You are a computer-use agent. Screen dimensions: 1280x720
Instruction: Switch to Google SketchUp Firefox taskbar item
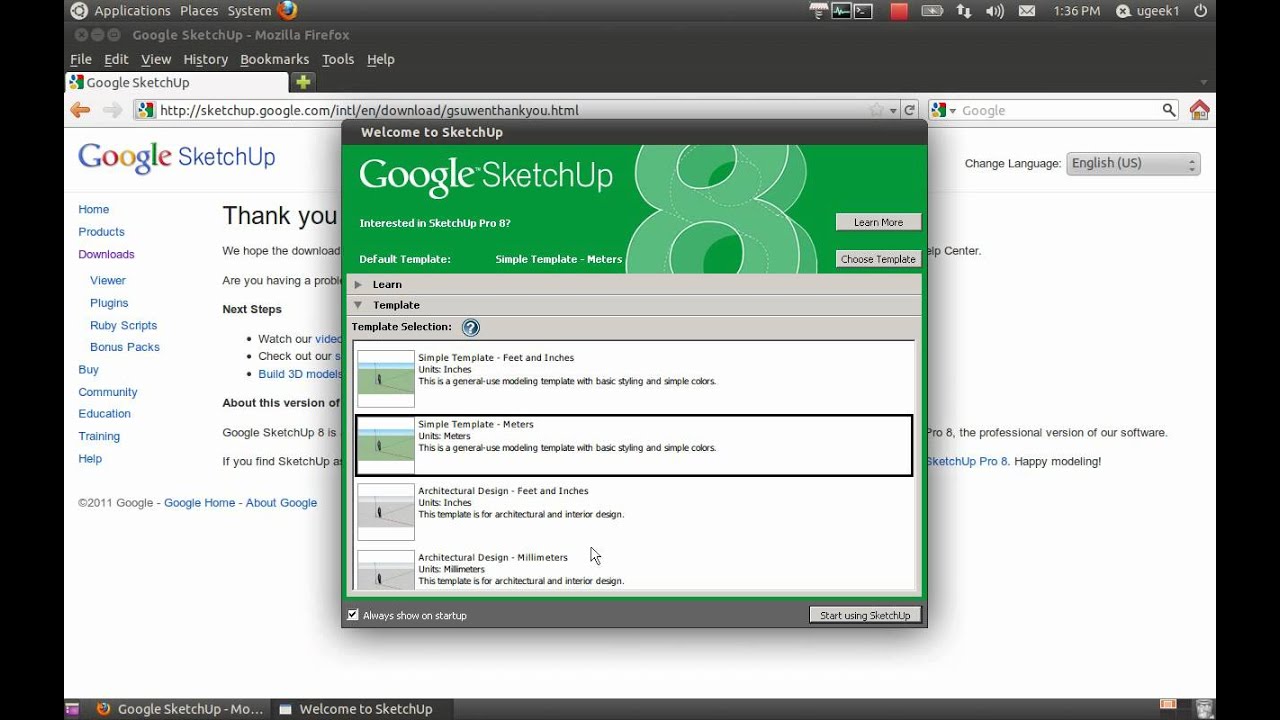pyautogui.click(x=180, y=709)
